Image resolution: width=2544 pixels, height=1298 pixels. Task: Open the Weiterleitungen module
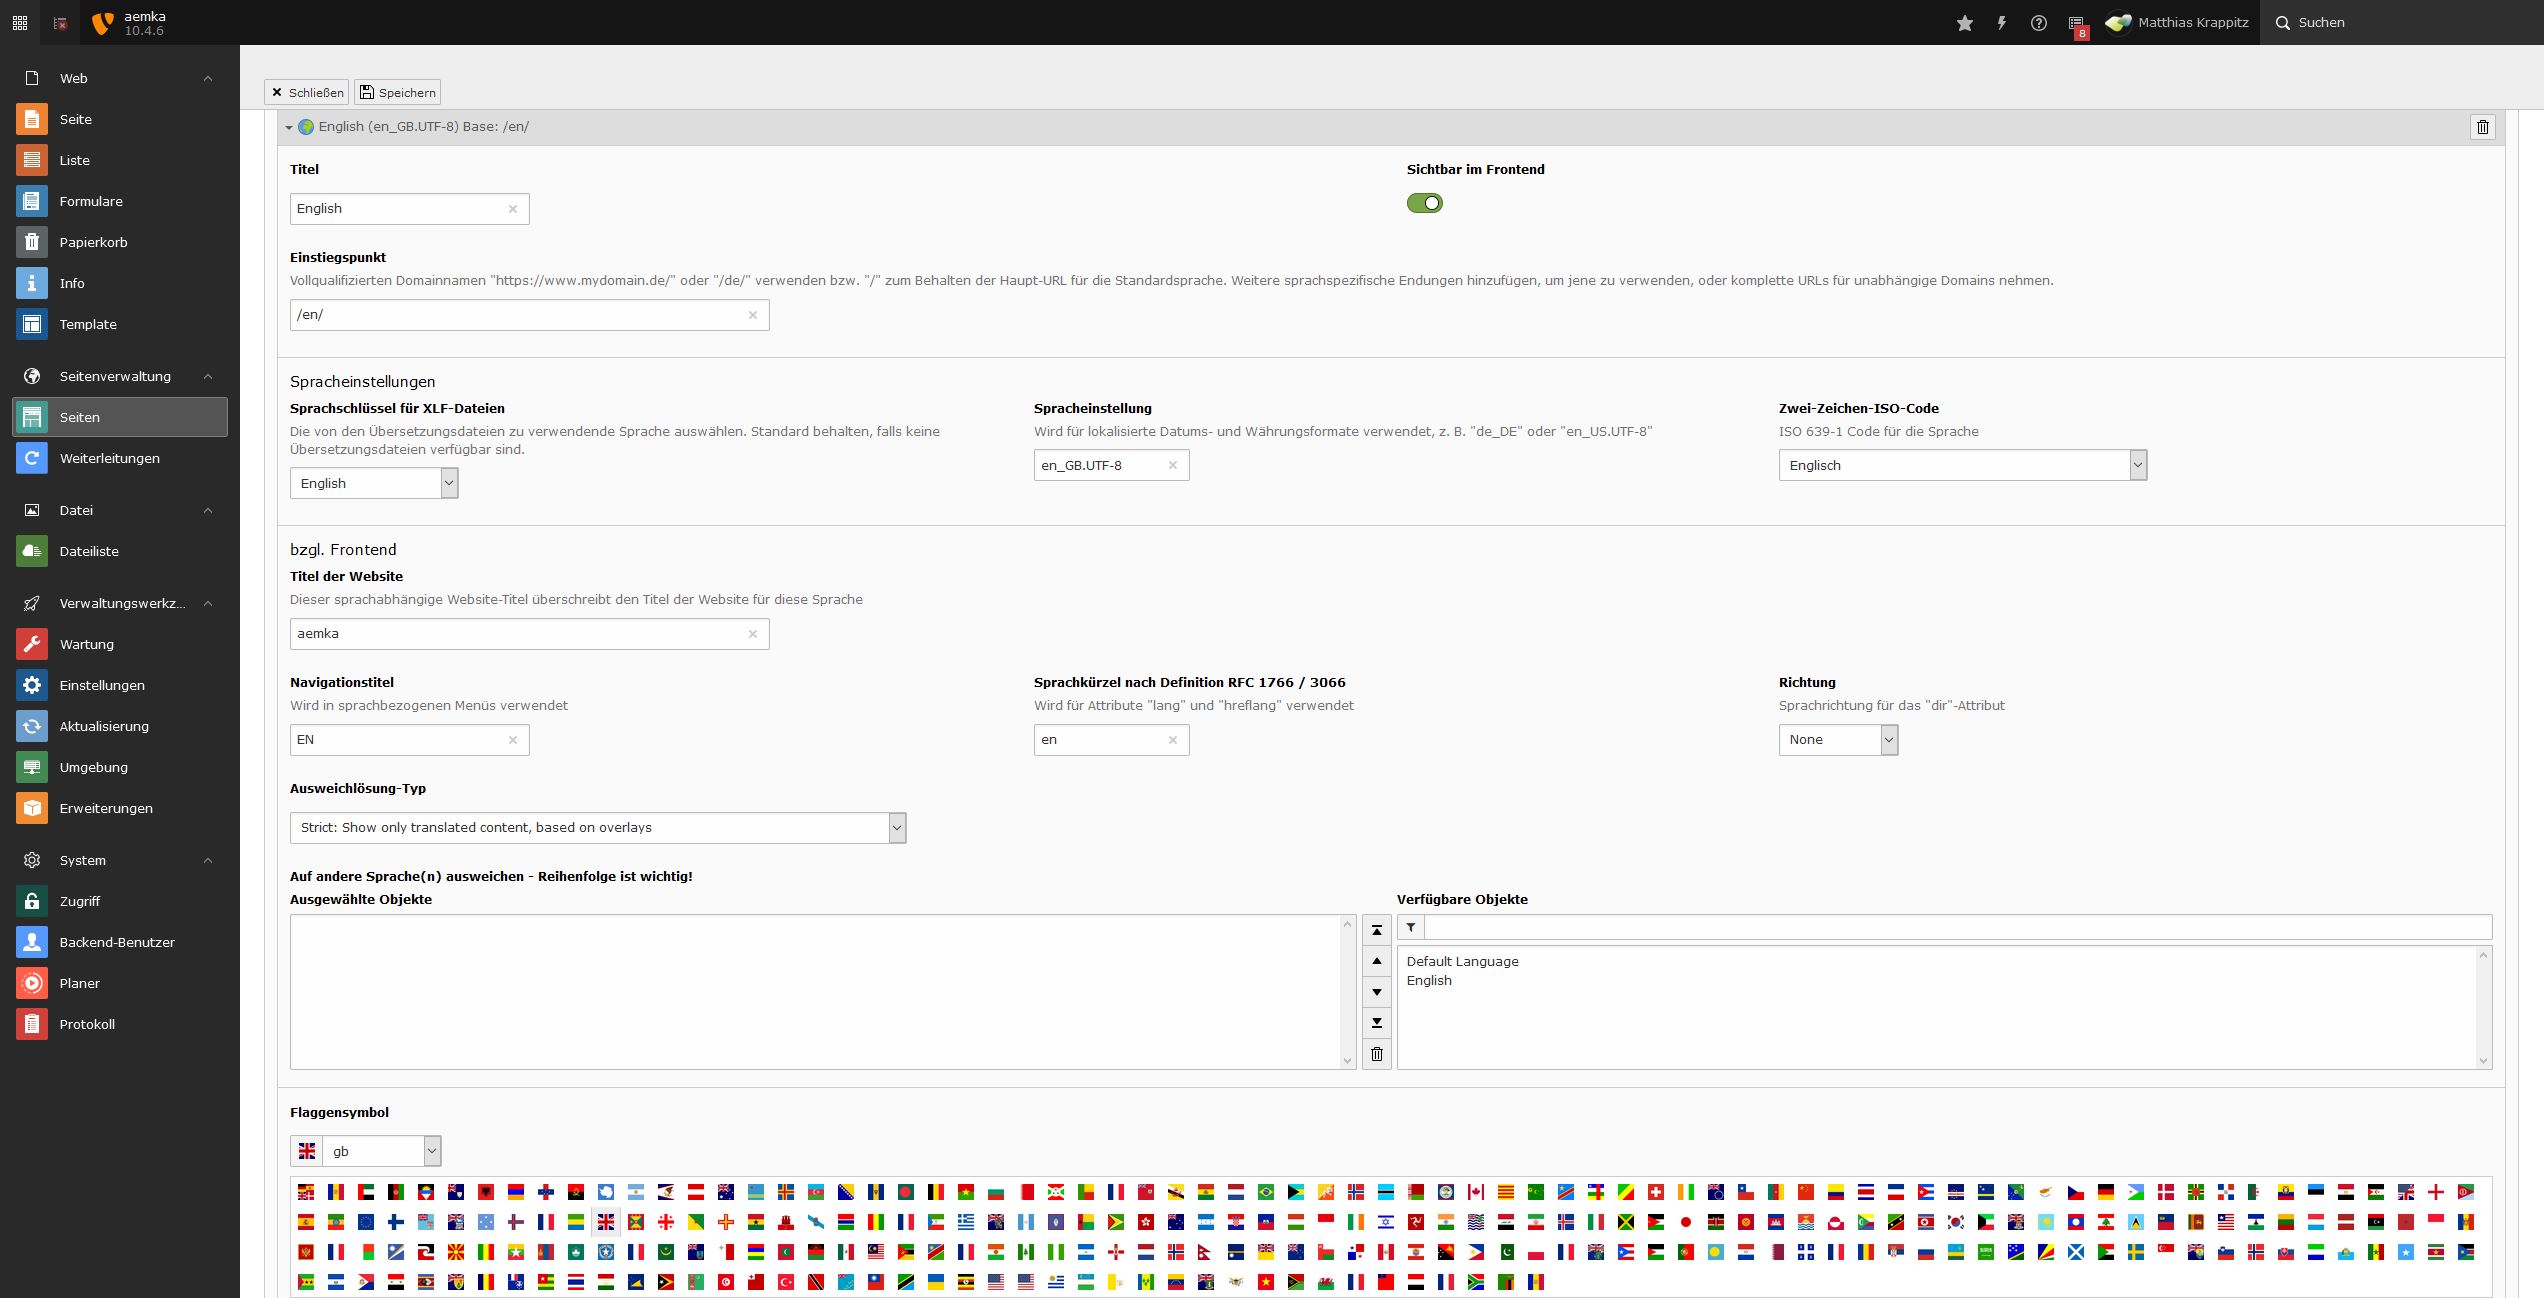pyautogui.click(x=109, y=458)
